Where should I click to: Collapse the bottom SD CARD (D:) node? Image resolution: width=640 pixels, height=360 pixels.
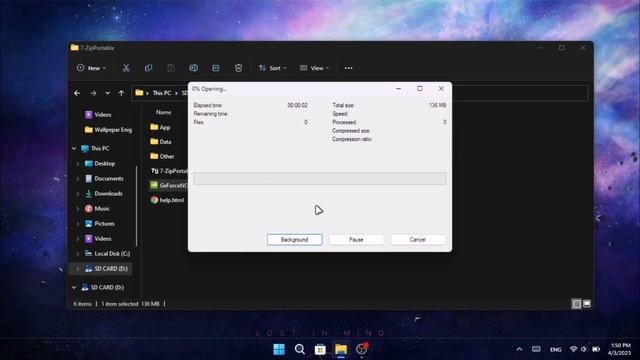74,287
